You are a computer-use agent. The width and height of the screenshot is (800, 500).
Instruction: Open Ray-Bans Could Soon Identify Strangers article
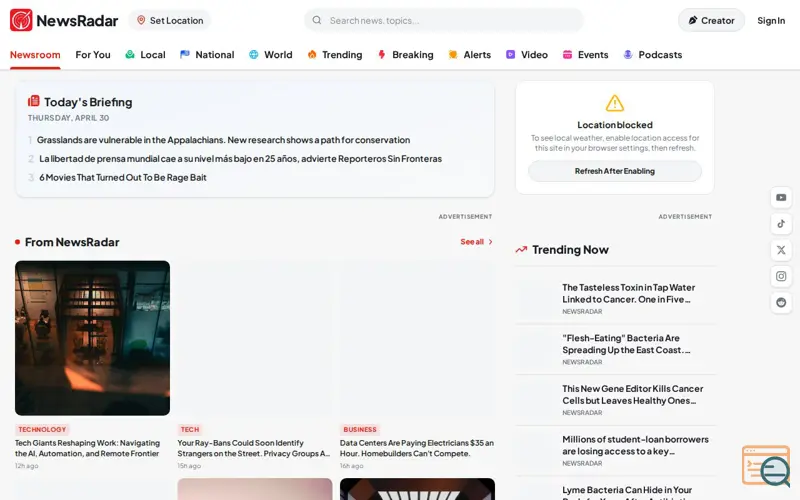coord(254,448)
